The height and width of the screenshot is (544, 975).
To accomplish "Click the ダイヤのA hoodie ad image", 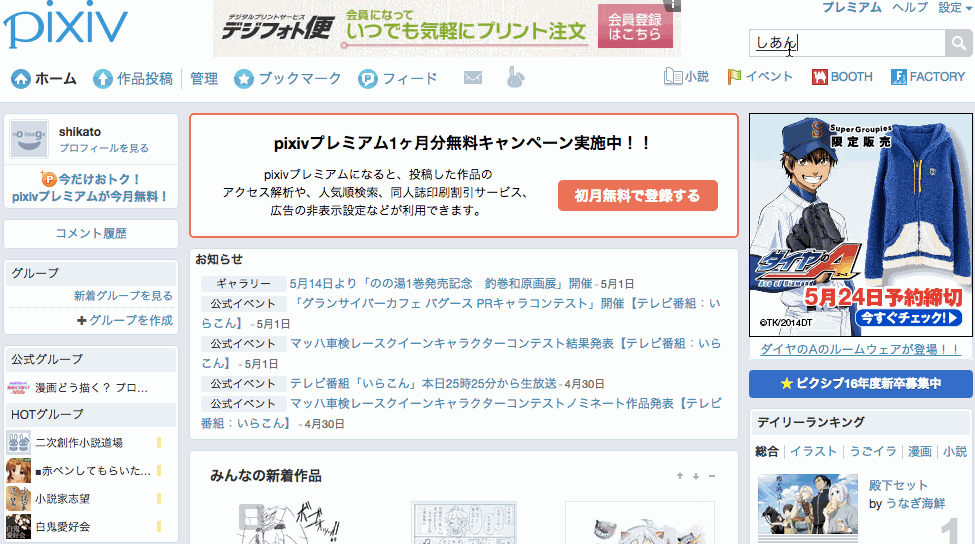I will (861, 225).
